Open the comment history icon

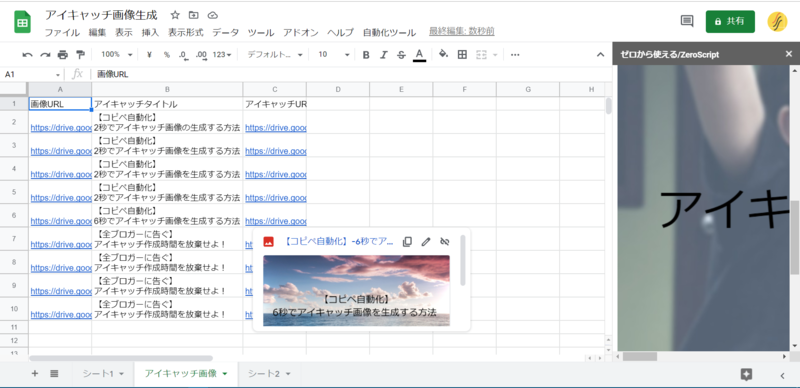point(687,21)
